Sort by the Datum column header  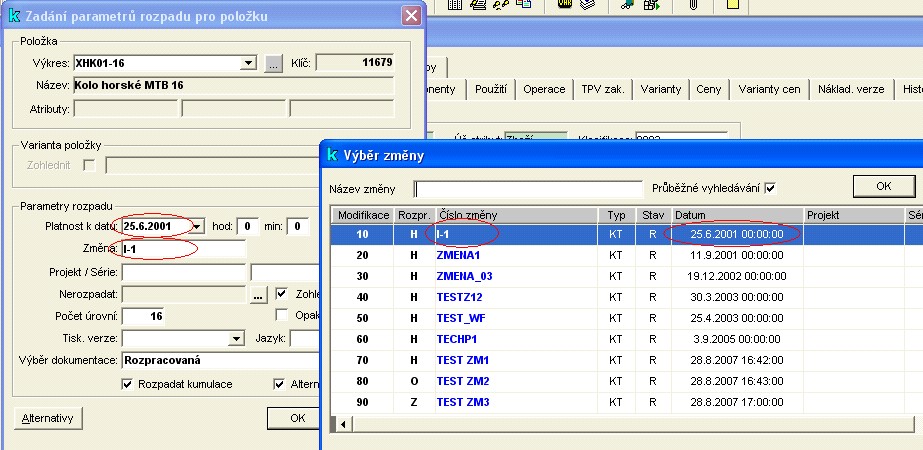[x=738, y=215]
